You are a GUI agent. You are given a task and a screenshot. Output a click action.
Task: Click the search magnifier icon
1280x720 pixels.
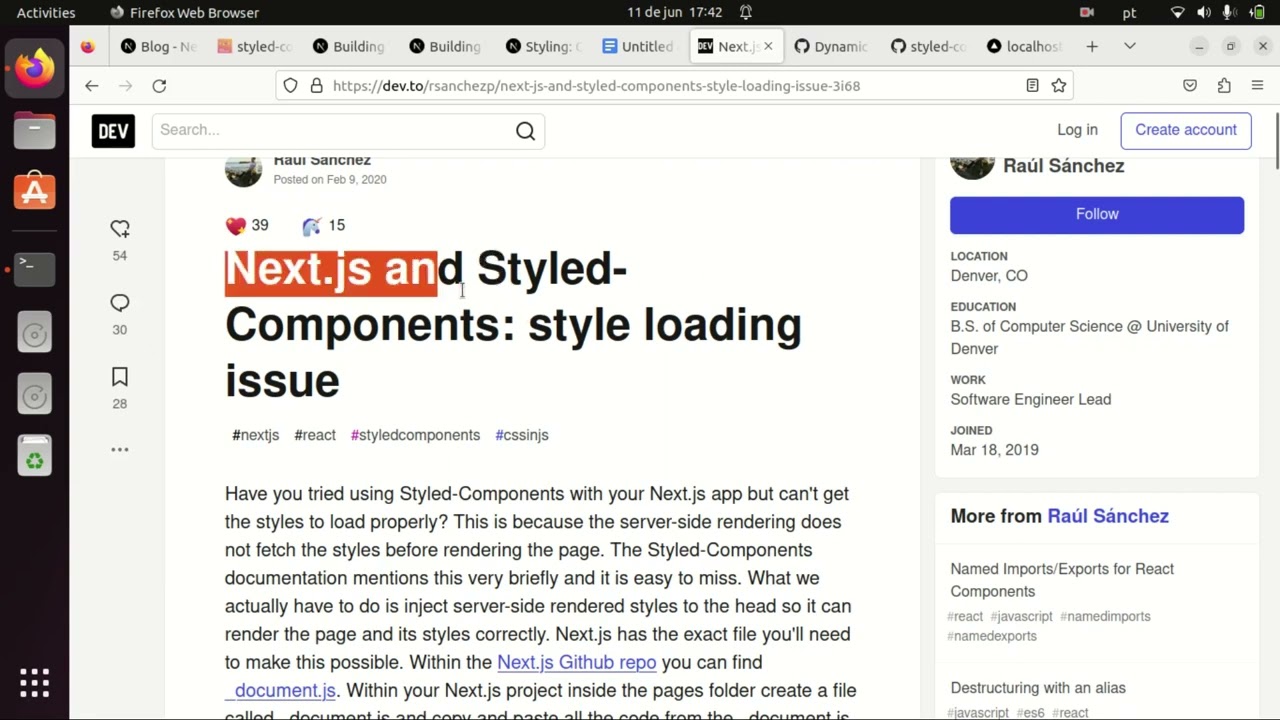tap(525, 131)
